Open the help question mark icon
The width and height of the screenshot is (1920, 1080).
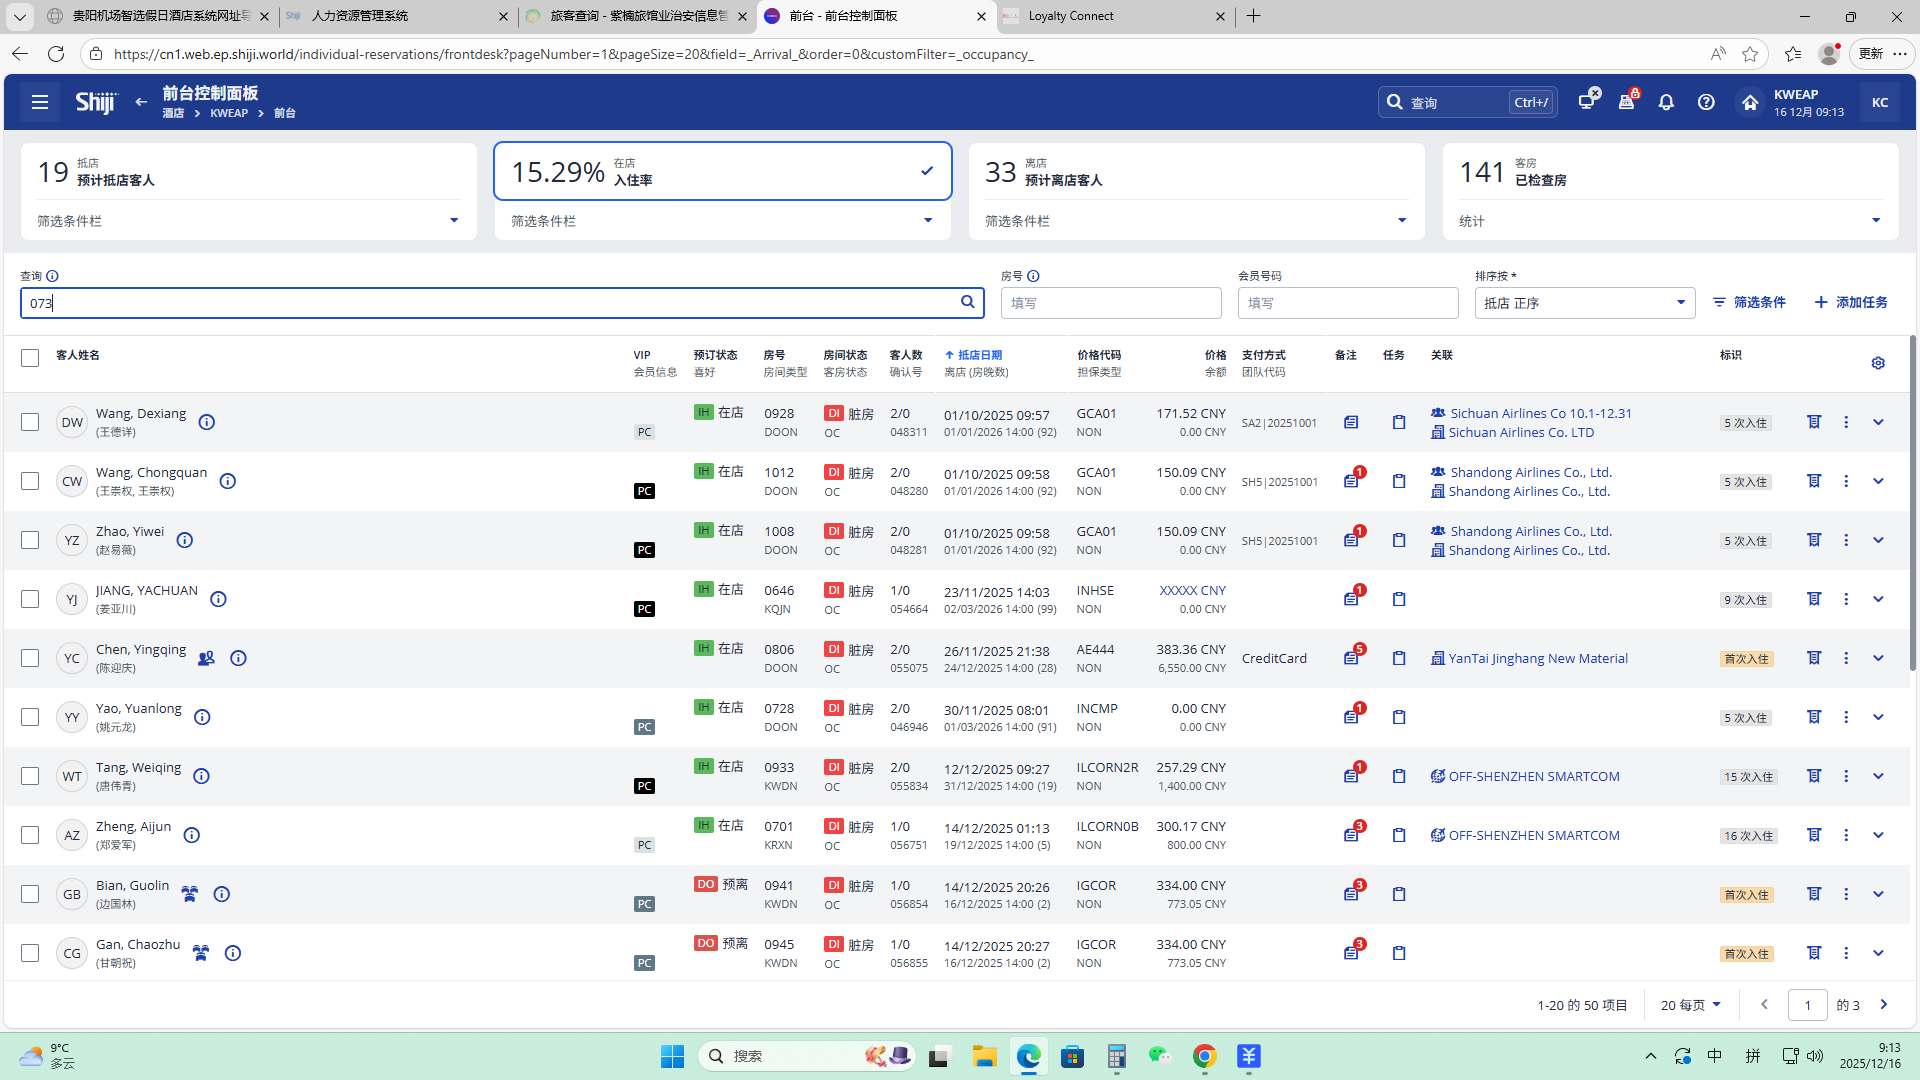tap(1706, 102)
